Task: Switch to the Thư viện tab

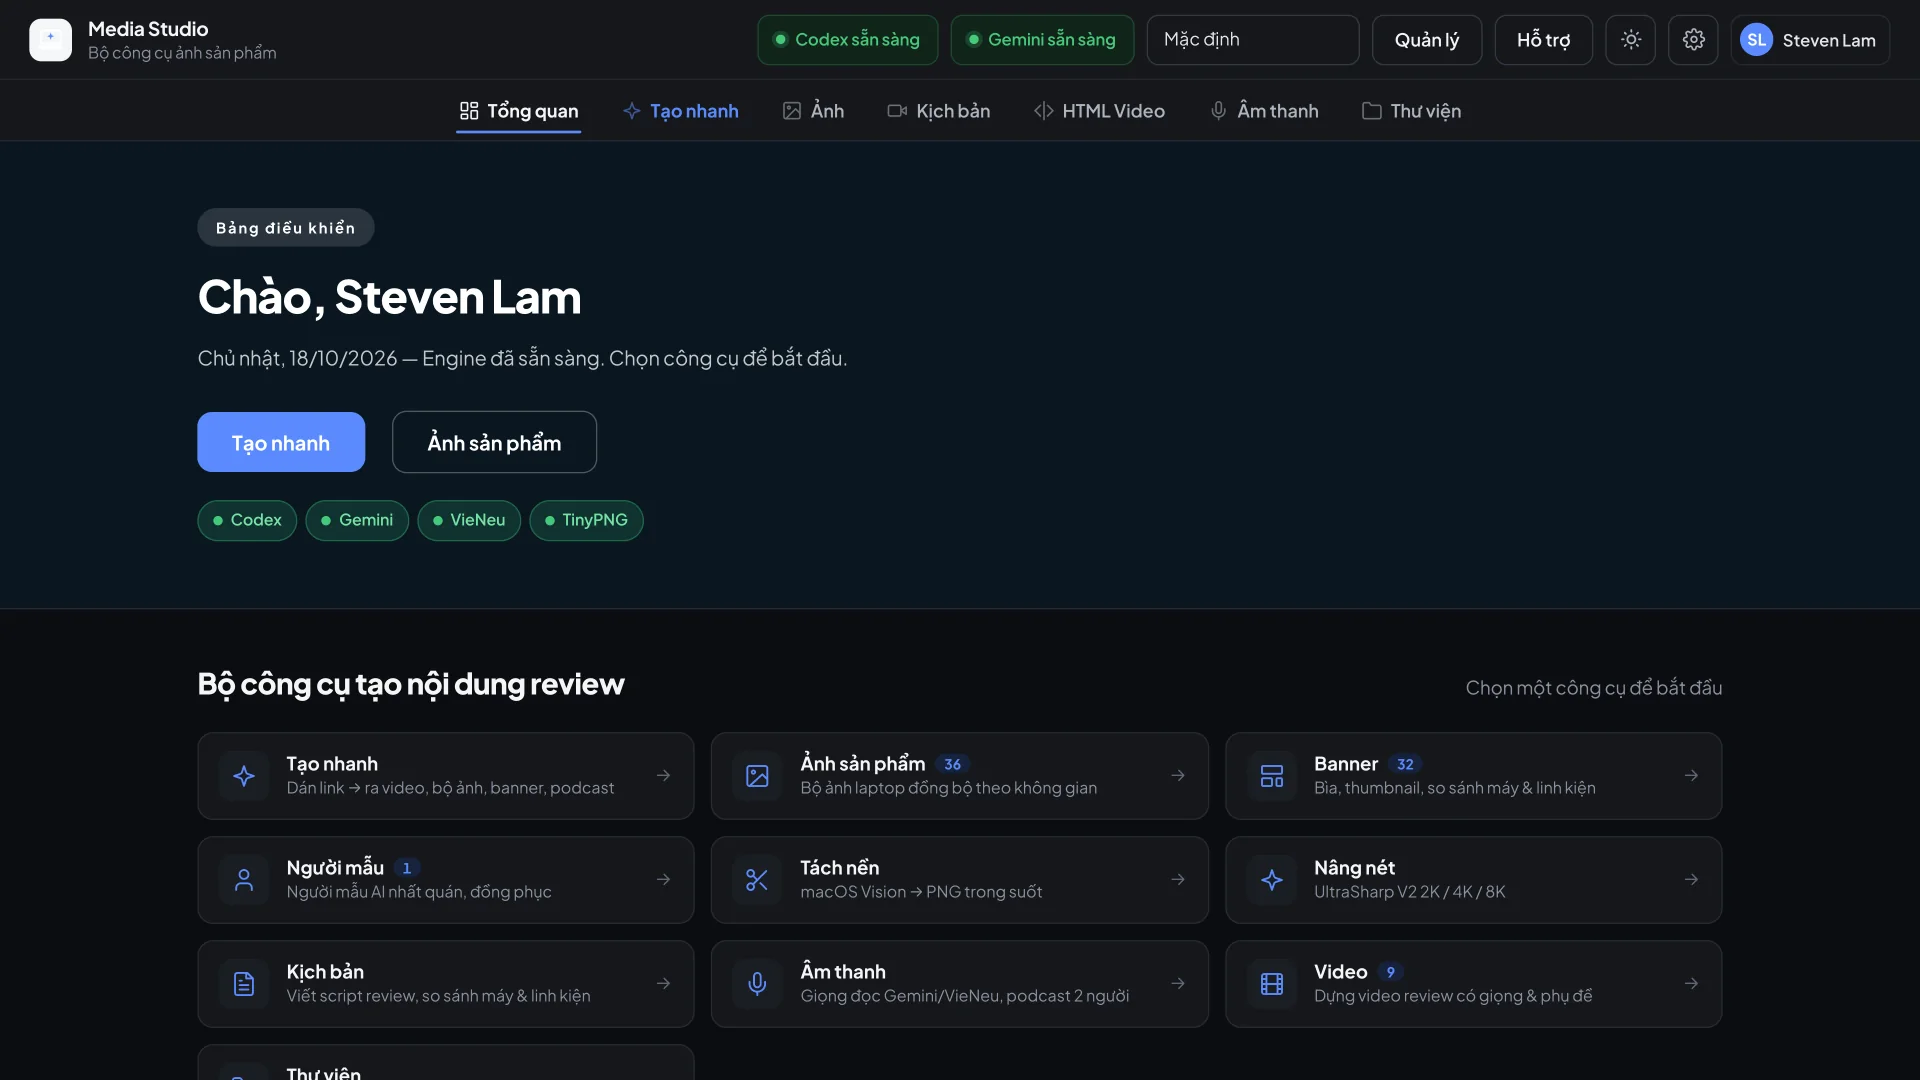Action: pyautogui.click(x=1411, y=111)
